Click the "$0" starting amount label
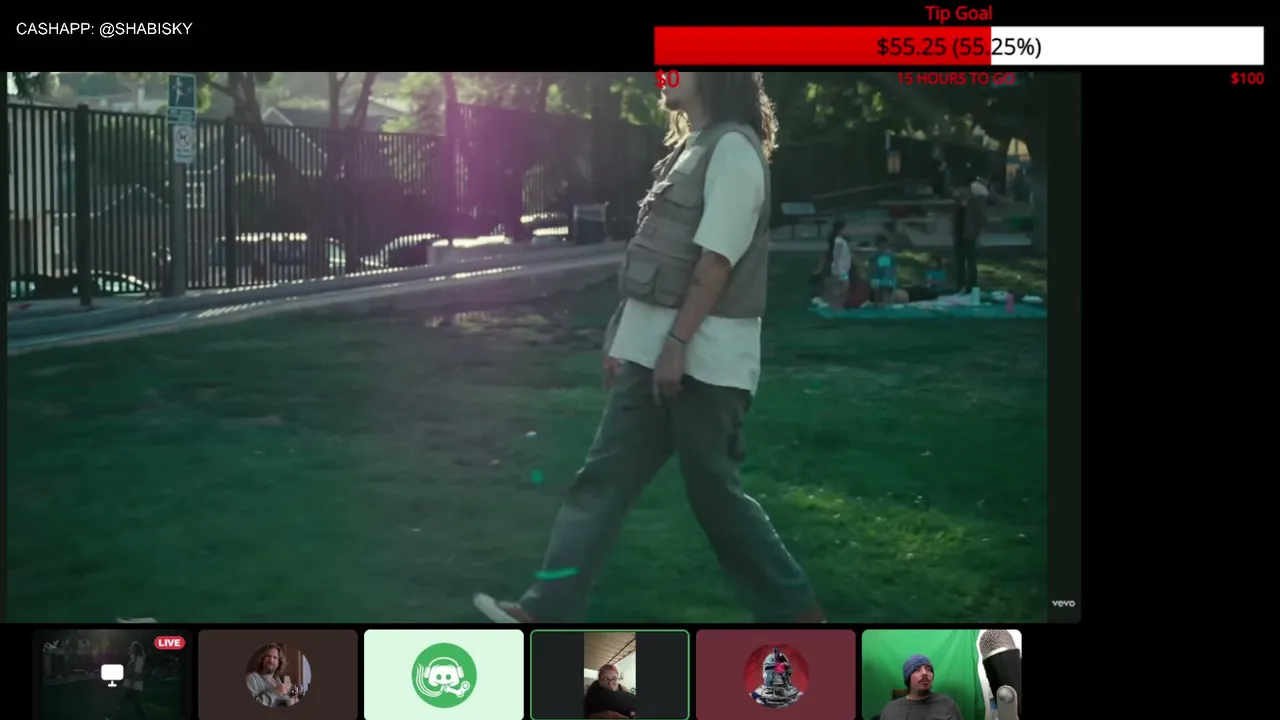1280x720 pixels. coord(667,79)
